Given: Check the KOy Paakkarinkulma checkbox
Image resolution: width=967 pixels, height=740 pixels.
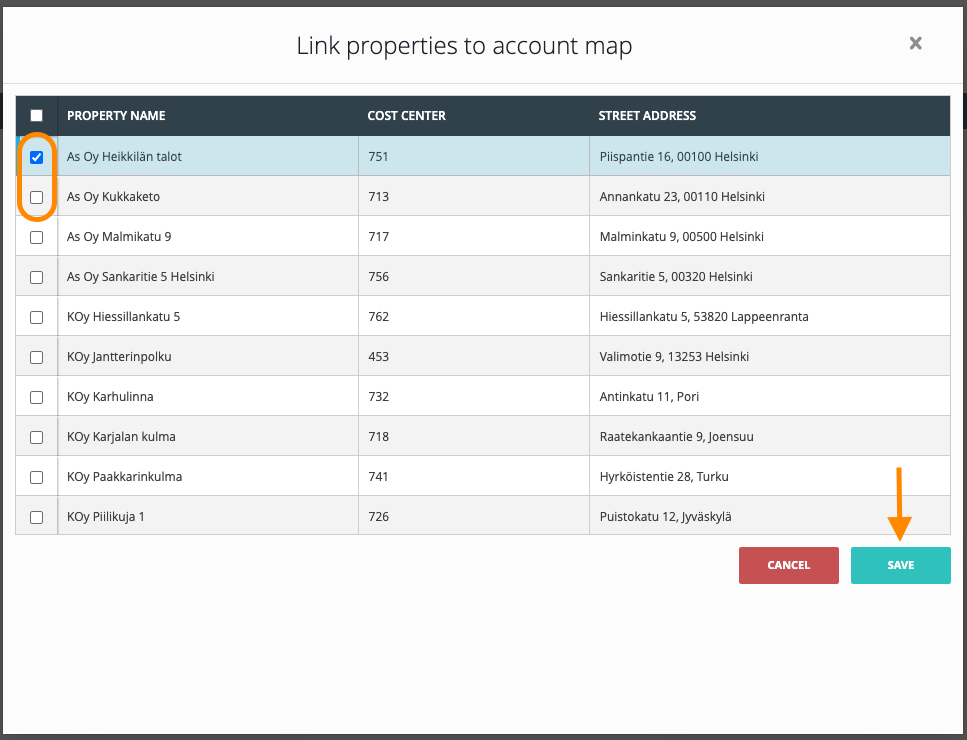Looking at the screenshot, I should click(x=37, y=477).
